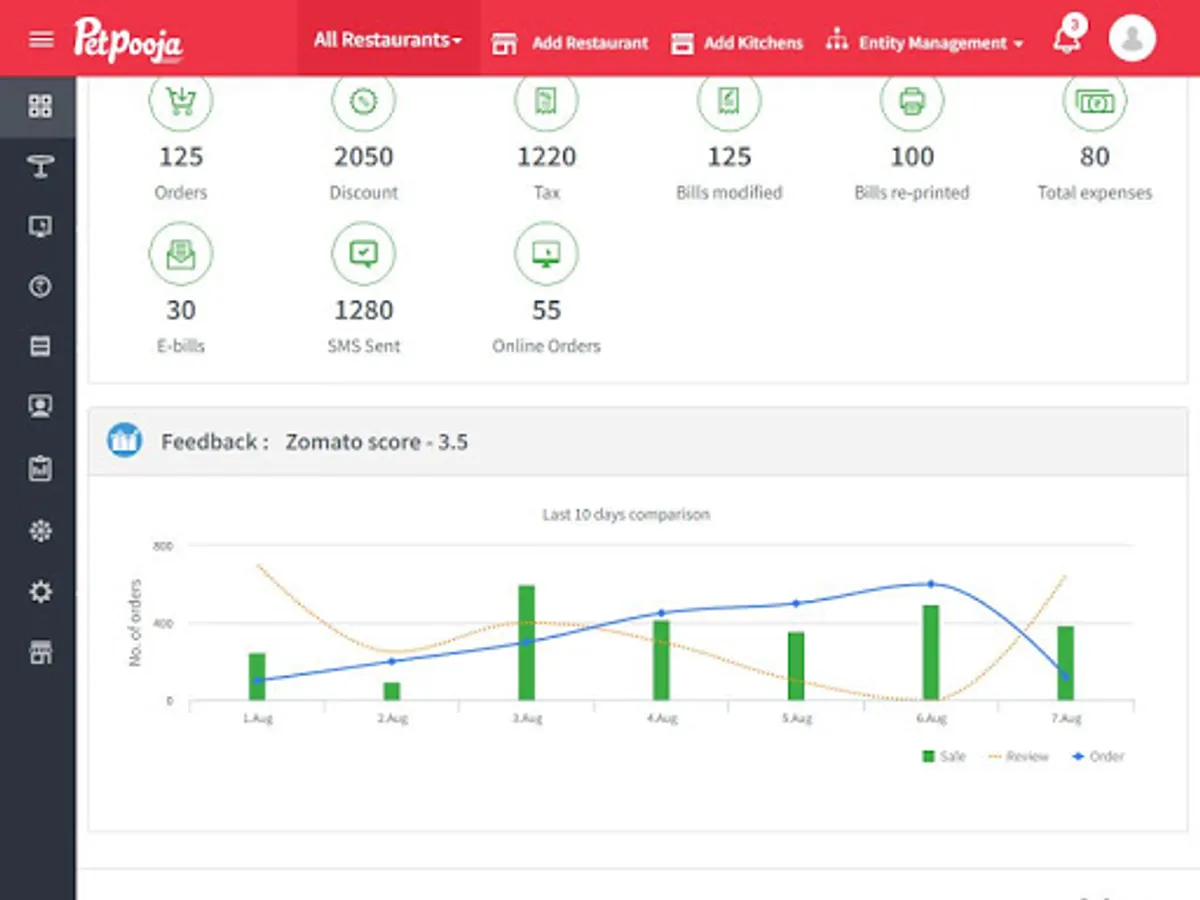
Task: Click the 6.Aug order data point
Action: (x=930, y=584)
